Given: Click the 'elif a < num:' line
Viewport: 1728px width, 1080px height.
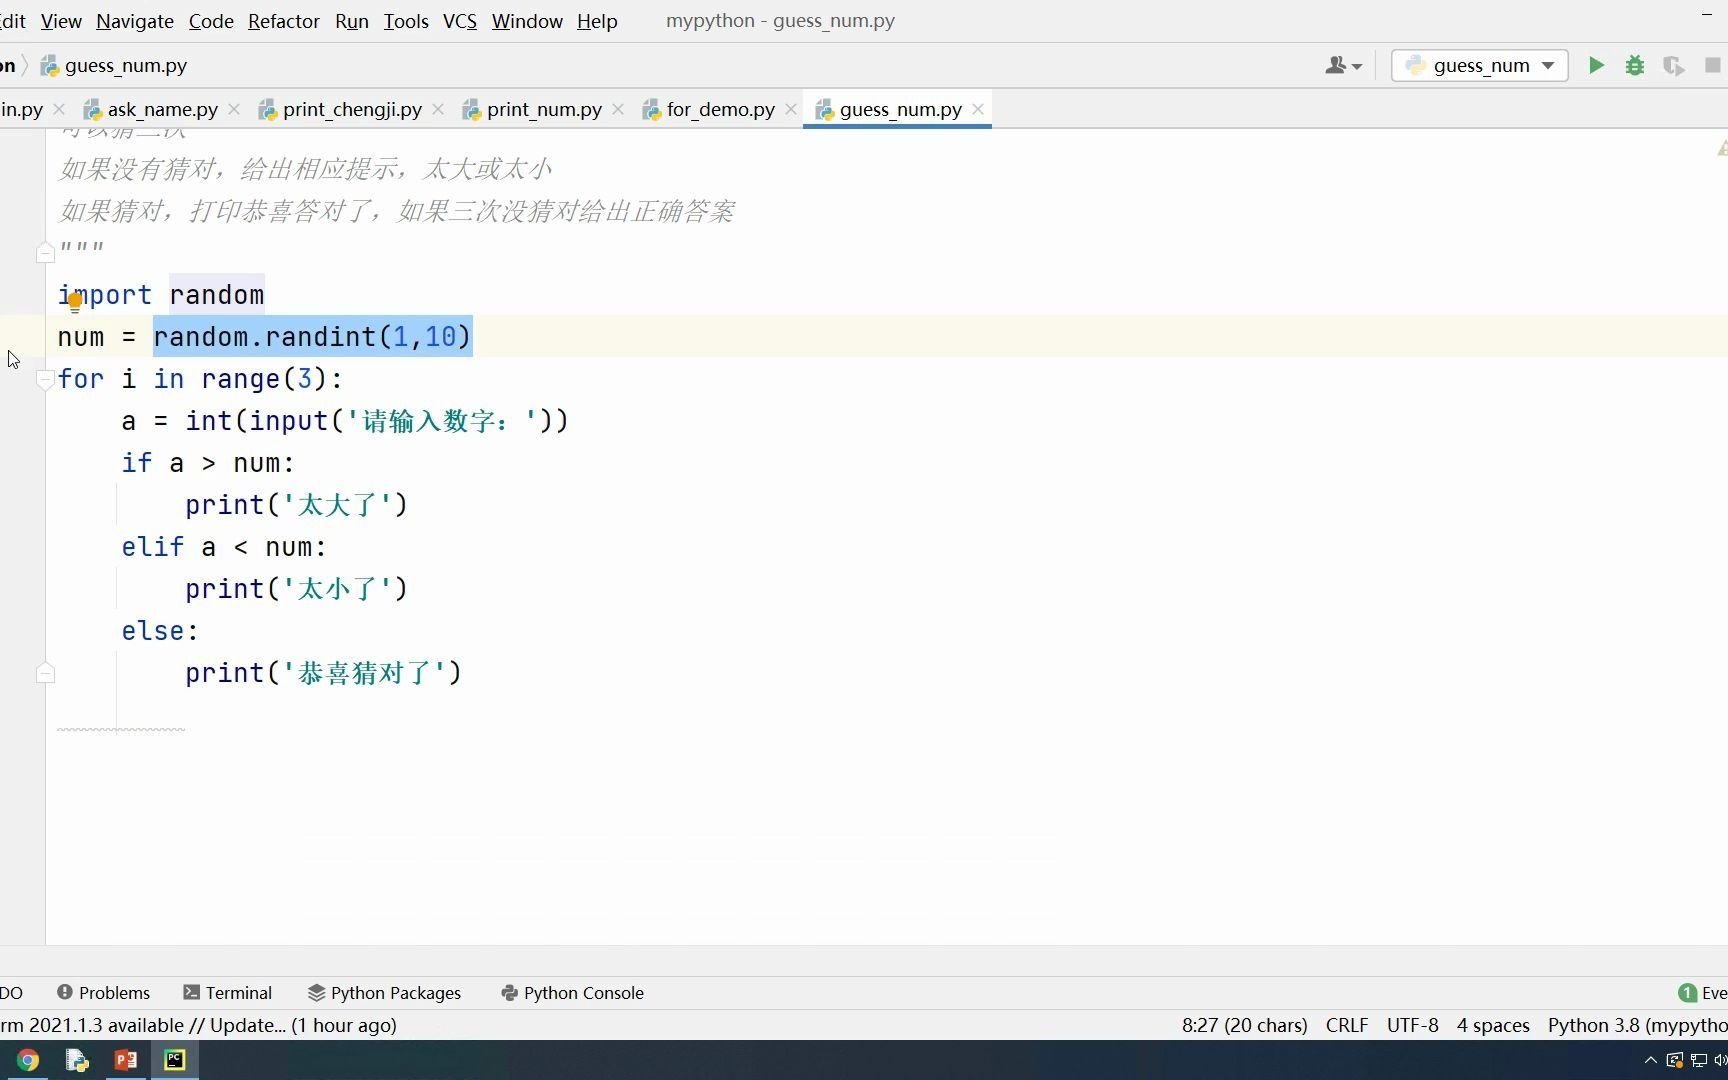Looking at the screenshot, I should tap(224, 547).
